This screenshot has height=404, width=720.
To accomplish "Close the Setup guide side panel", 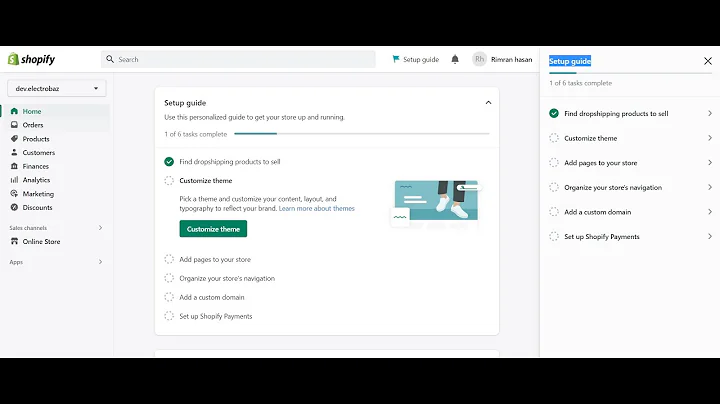I will point(708,61).
